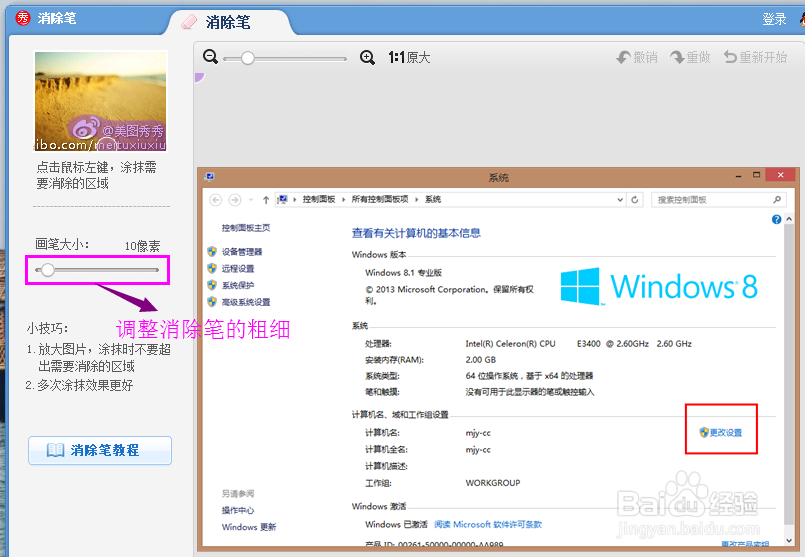Click the 2.00 GB RAM value
This screenshot has height=557, width=805.
[x=481, y=359]
